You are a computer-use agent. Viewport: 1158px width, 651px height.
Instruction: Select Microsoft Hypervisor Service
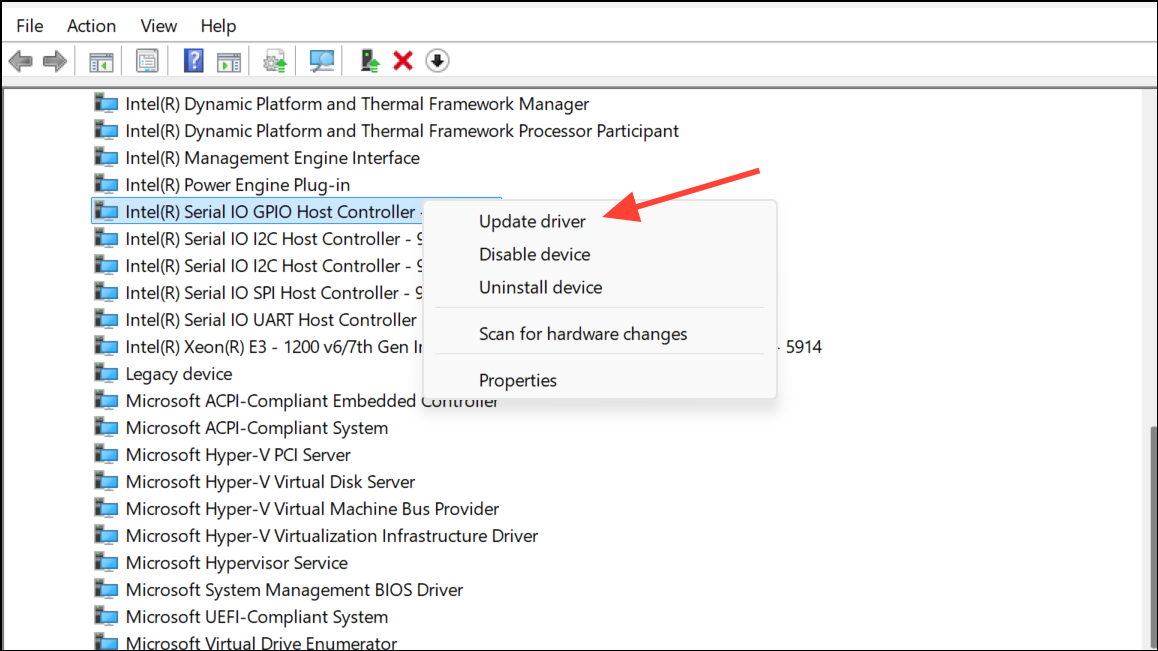pyautogui.click(x=236, y=563)
